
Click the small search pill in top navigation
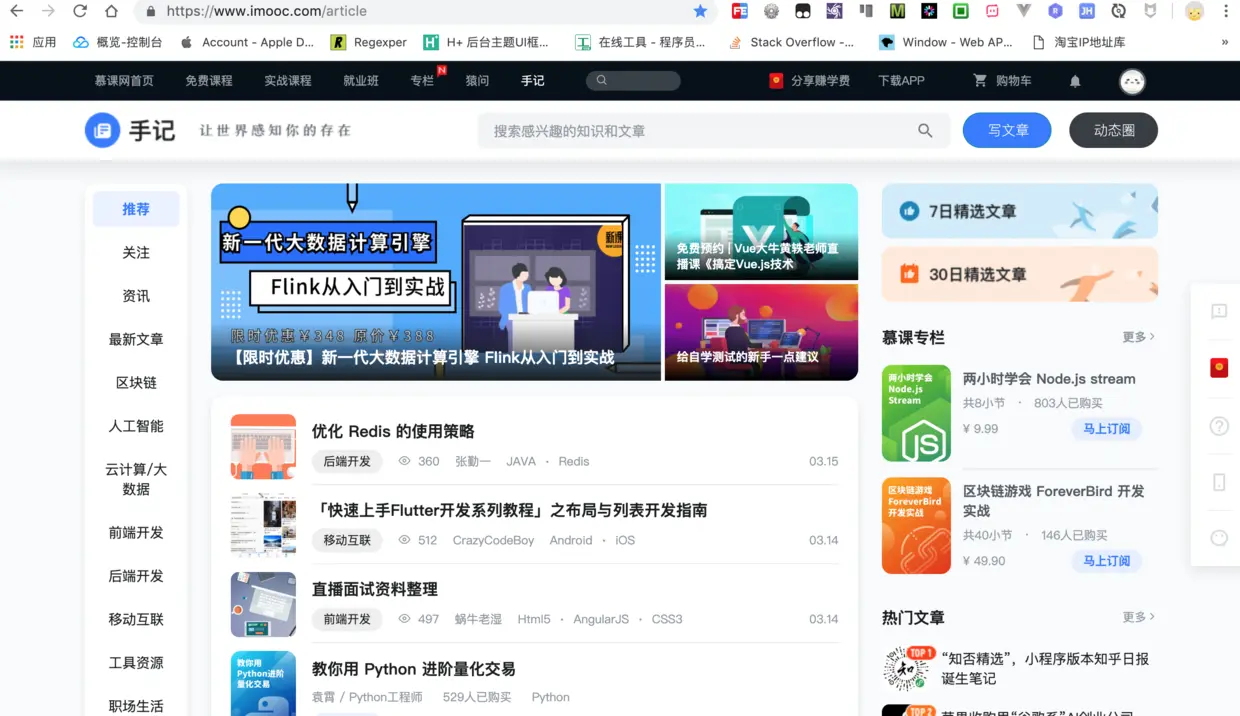point(633,80)
